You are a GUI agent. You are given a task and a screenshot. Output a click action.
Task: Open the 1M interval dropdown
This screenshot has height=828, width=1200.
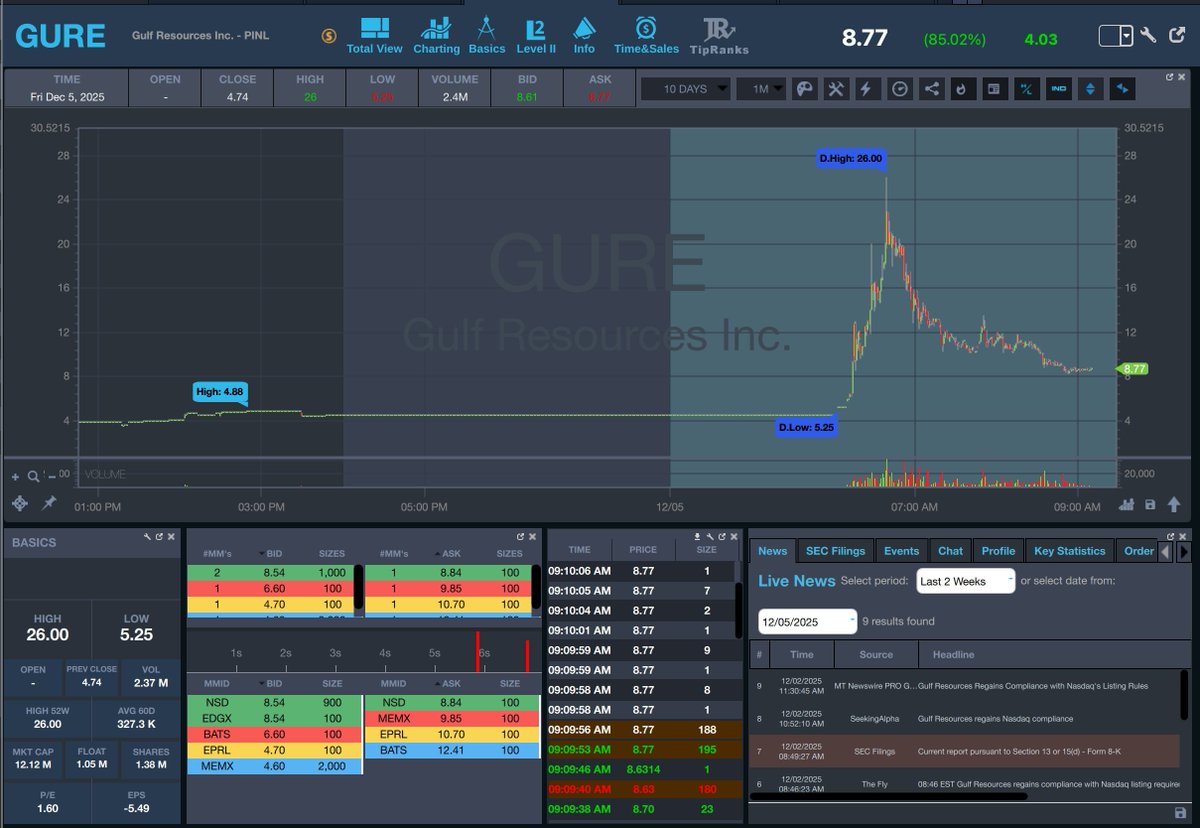pyautogui.click(x=763, y=89)
